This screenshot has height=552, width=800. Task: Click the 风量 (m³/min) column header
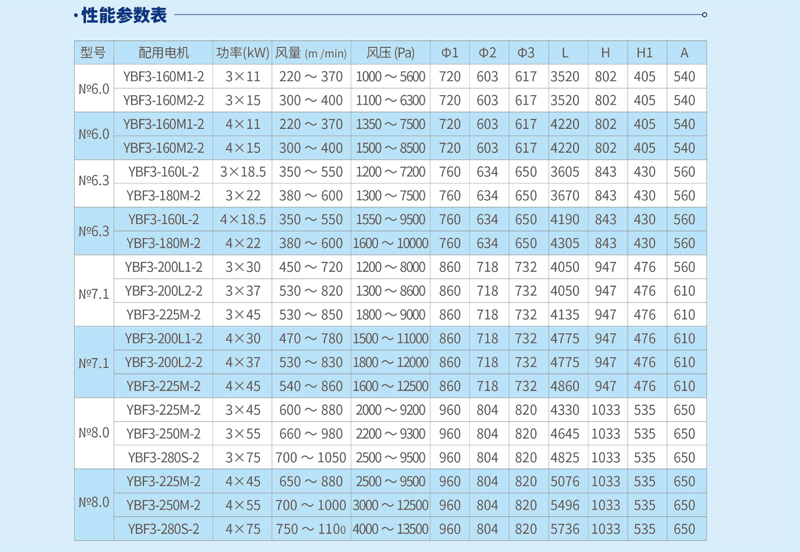(310, 52)
